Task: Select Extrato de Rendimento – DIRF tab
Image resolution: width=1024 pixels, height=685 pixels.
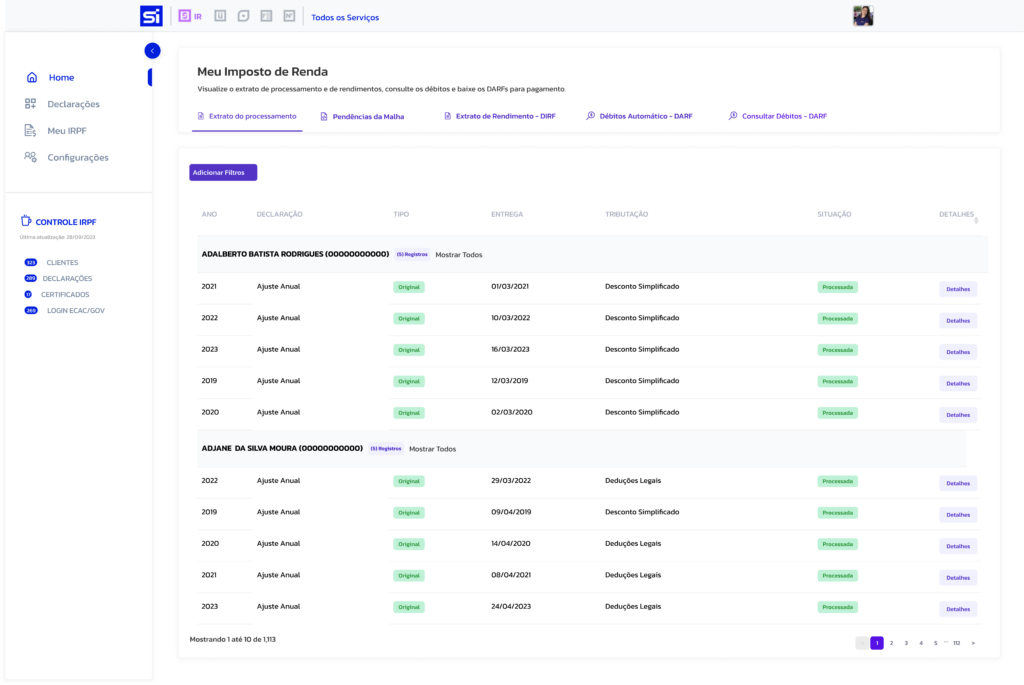Action: coord(499,116)
